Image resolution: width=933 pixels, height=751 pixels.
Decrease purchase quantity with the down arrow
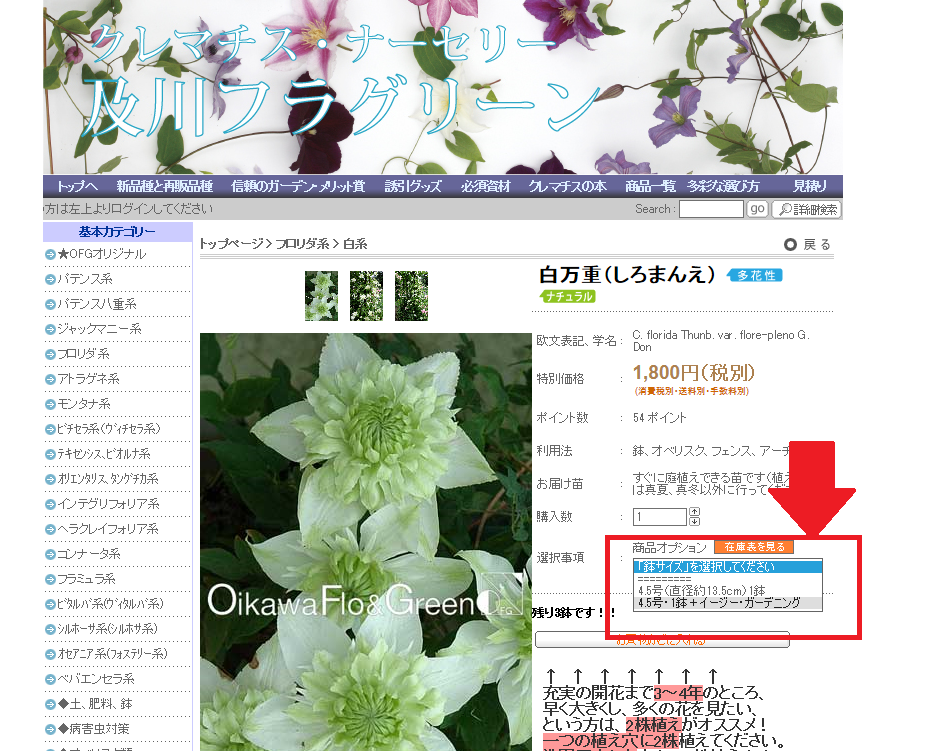pyautogui.click(x=694, y=521)
